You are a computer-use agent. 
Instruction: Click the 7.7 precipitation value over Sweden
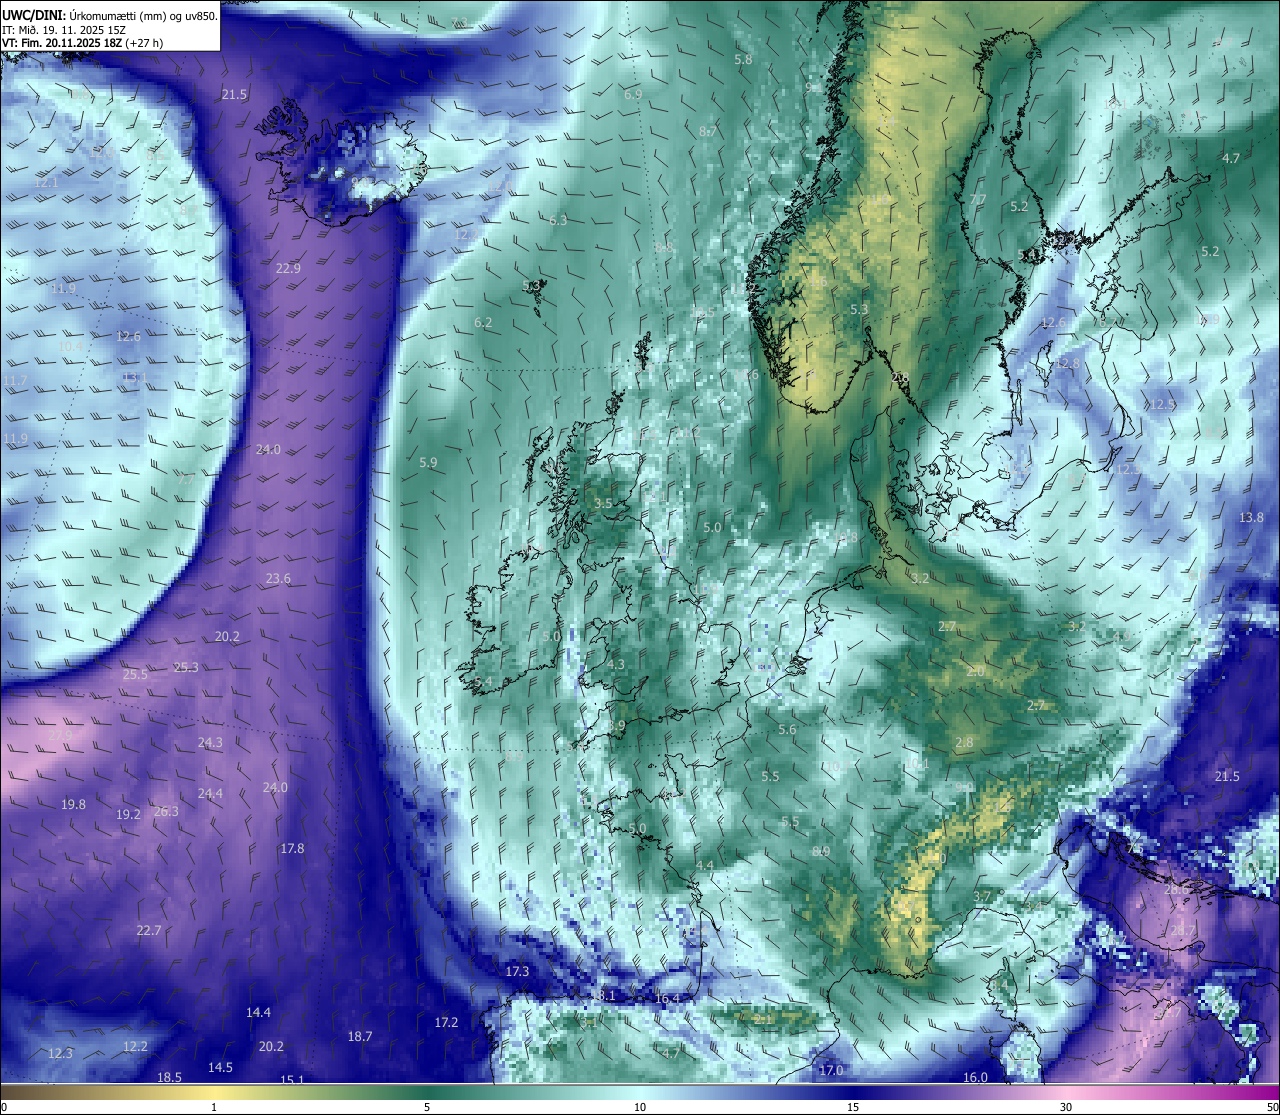click(x=978, y=200)
